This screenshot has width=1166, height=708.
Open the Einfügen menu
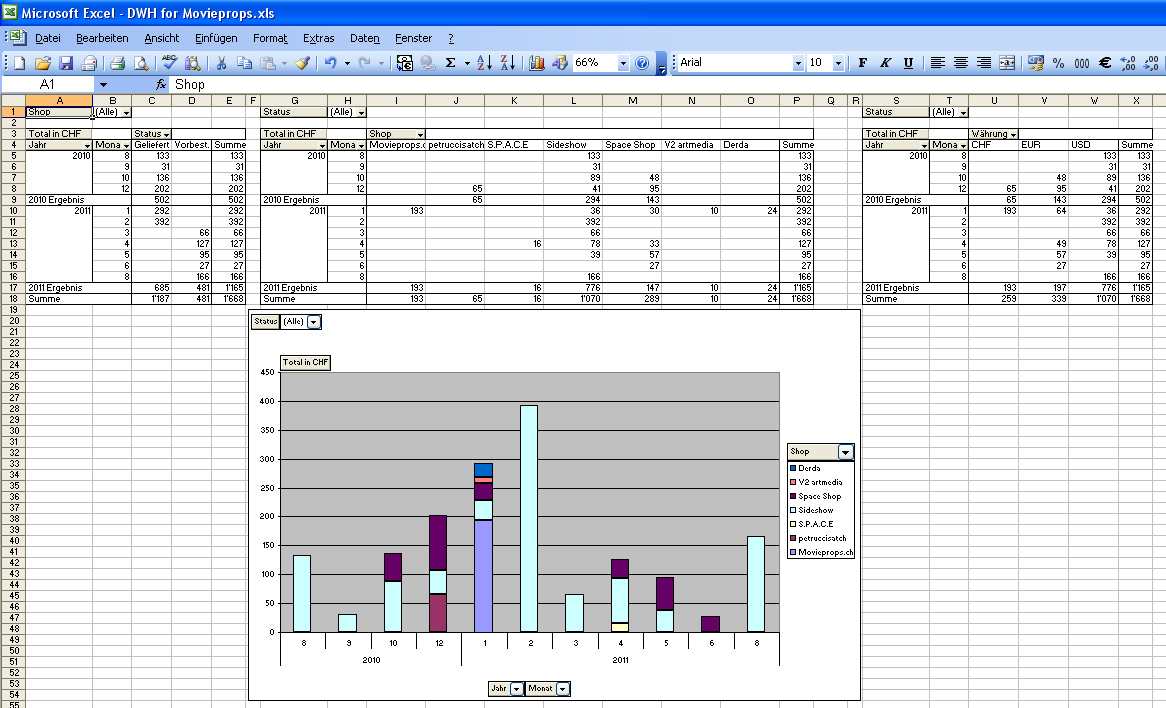coord(216,38)
